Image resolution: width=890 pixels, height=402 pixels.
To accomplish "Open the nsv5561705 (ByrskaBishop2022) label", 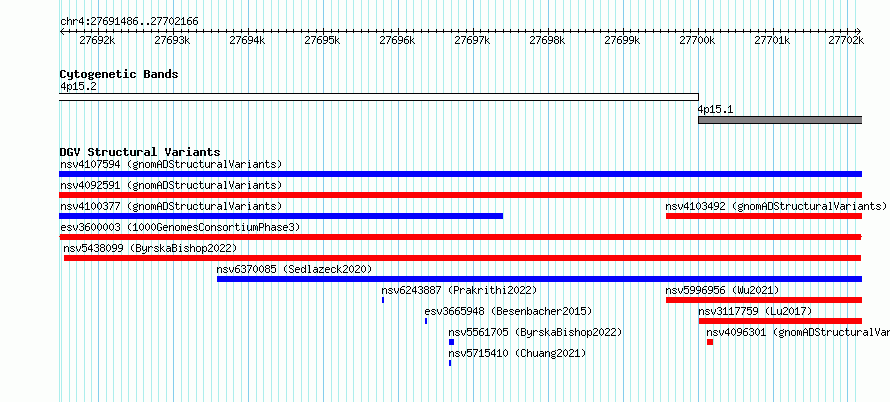I will (x=535, y=333).
